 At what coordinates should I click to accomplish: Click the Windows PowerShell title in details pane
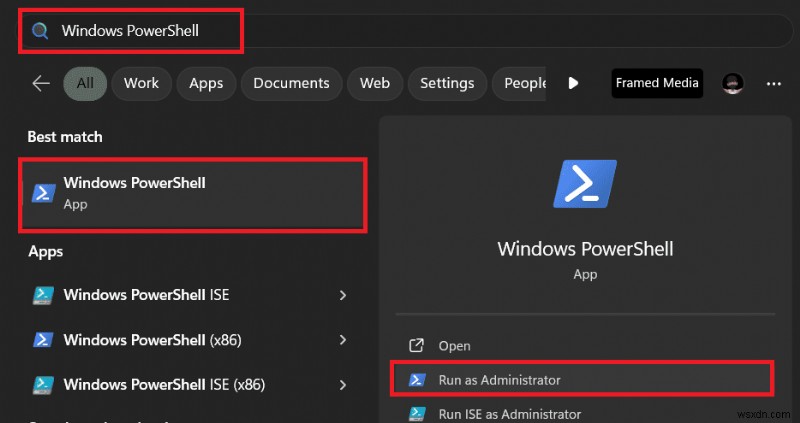[x=585, y=249]
